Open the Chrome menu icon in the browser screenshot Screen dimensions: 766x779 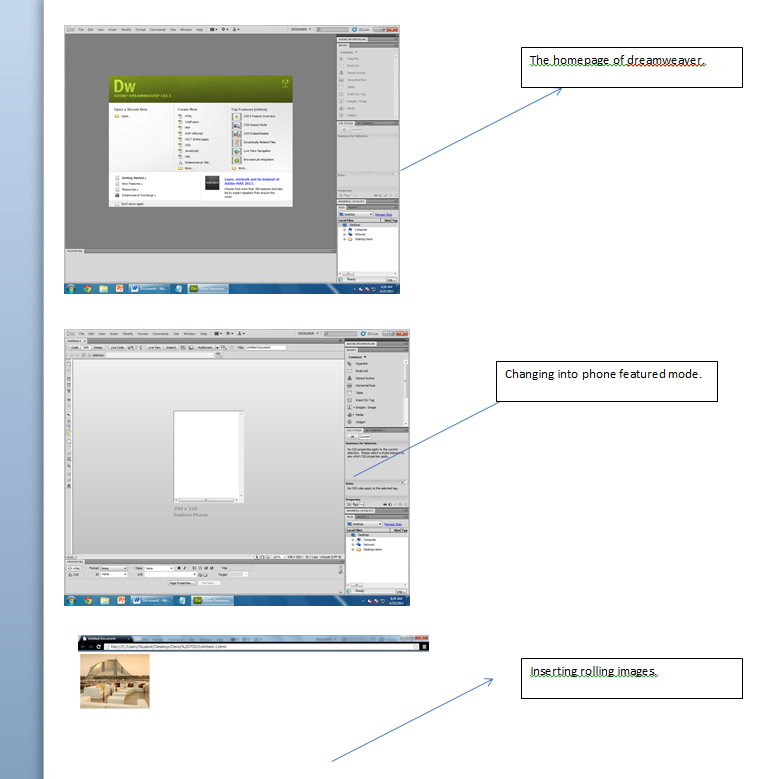tap(424, 647)
